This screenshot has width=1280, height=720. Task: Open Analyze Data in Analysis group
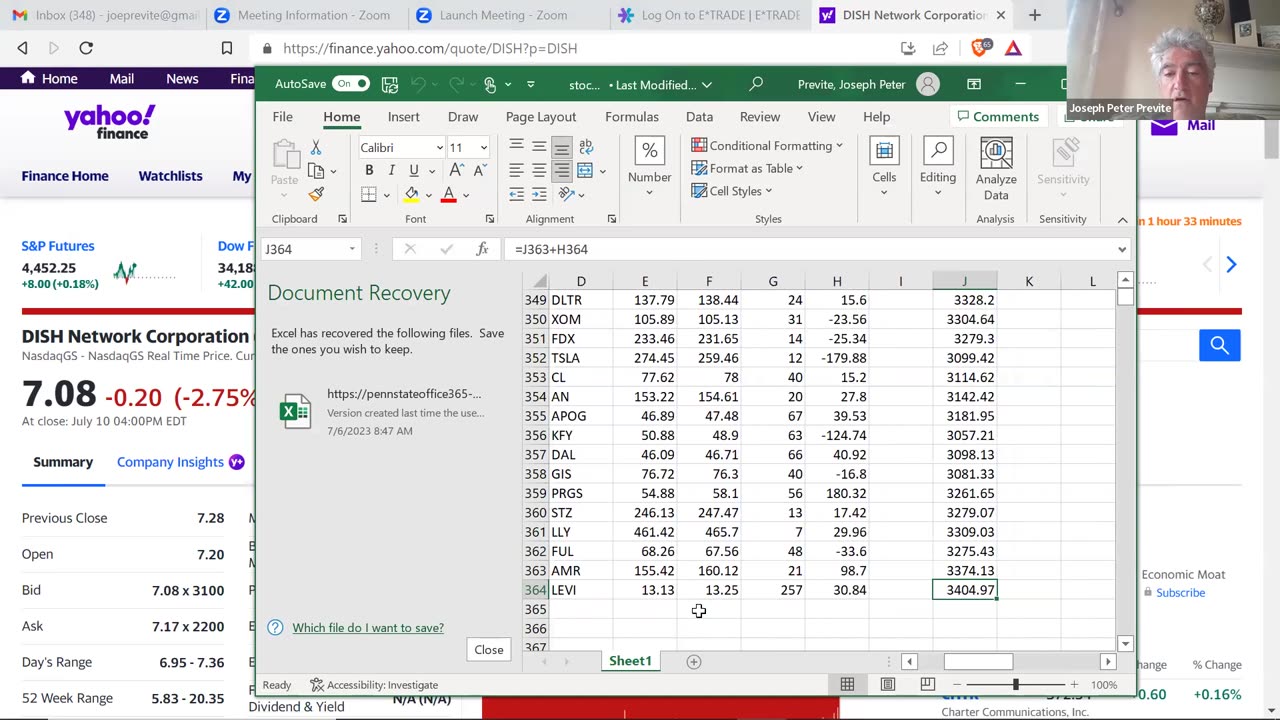click(996, 168)
